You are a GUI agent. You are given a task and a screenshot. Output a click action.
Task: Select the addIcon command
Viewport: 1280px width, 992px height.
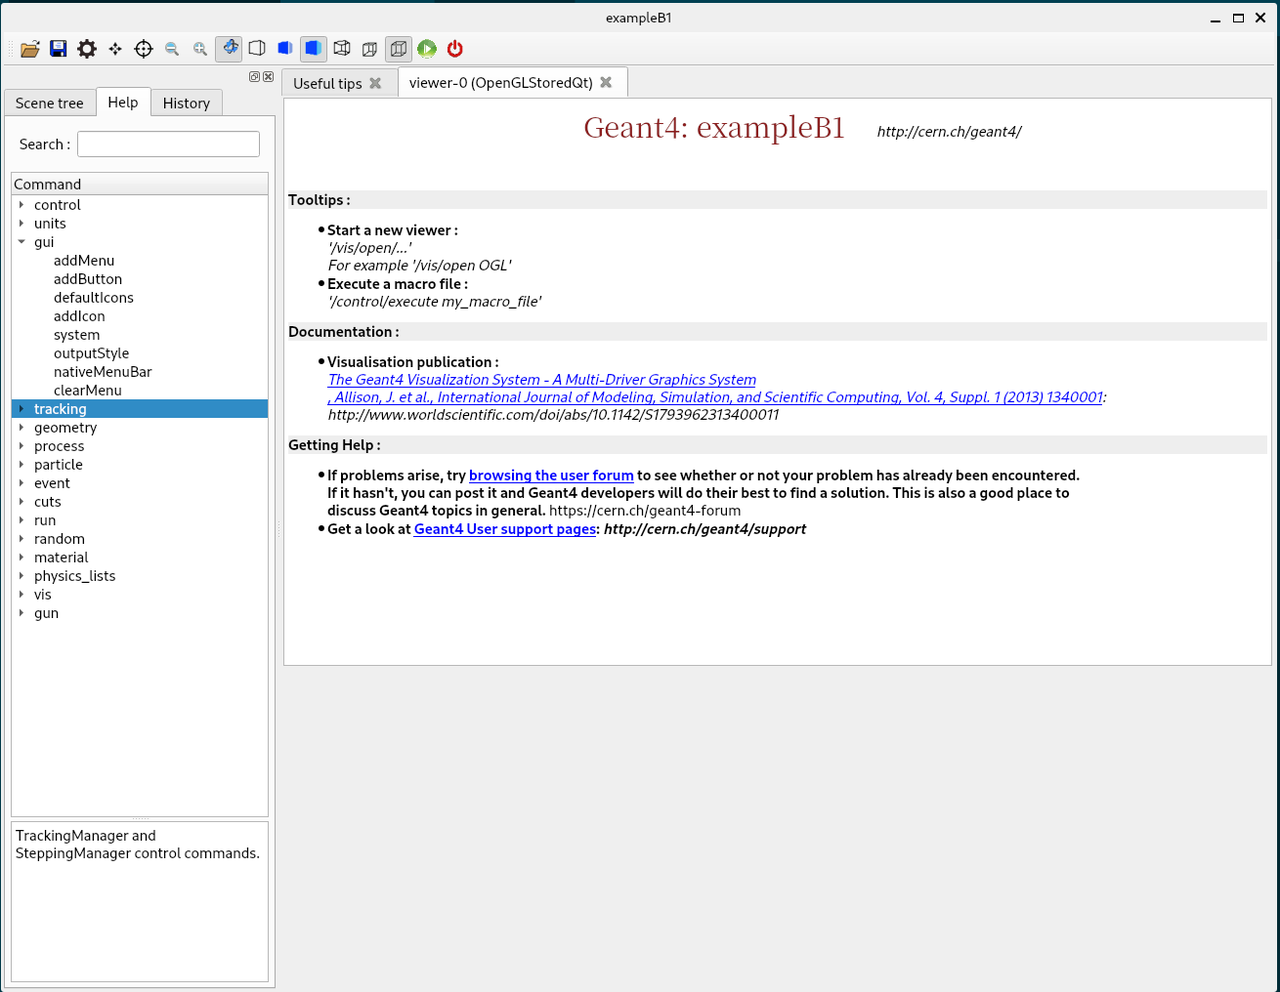79,316
